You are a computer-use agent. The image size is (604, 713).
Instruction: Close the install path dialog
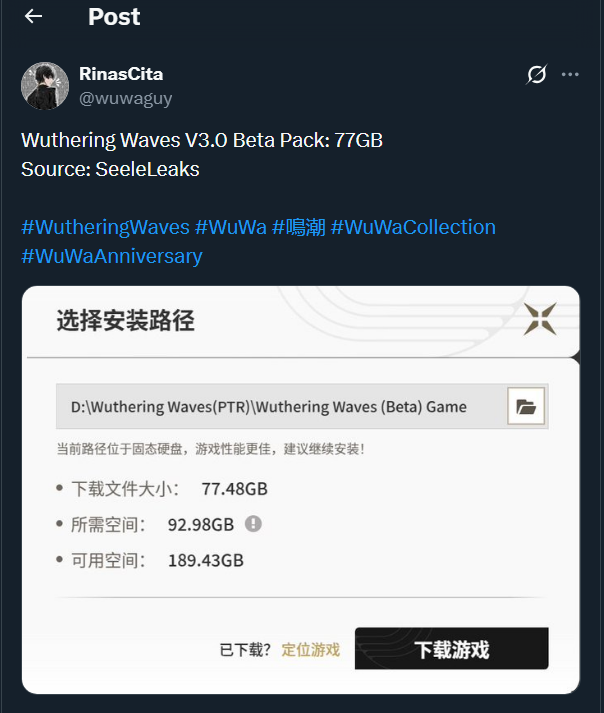(540, 319)
